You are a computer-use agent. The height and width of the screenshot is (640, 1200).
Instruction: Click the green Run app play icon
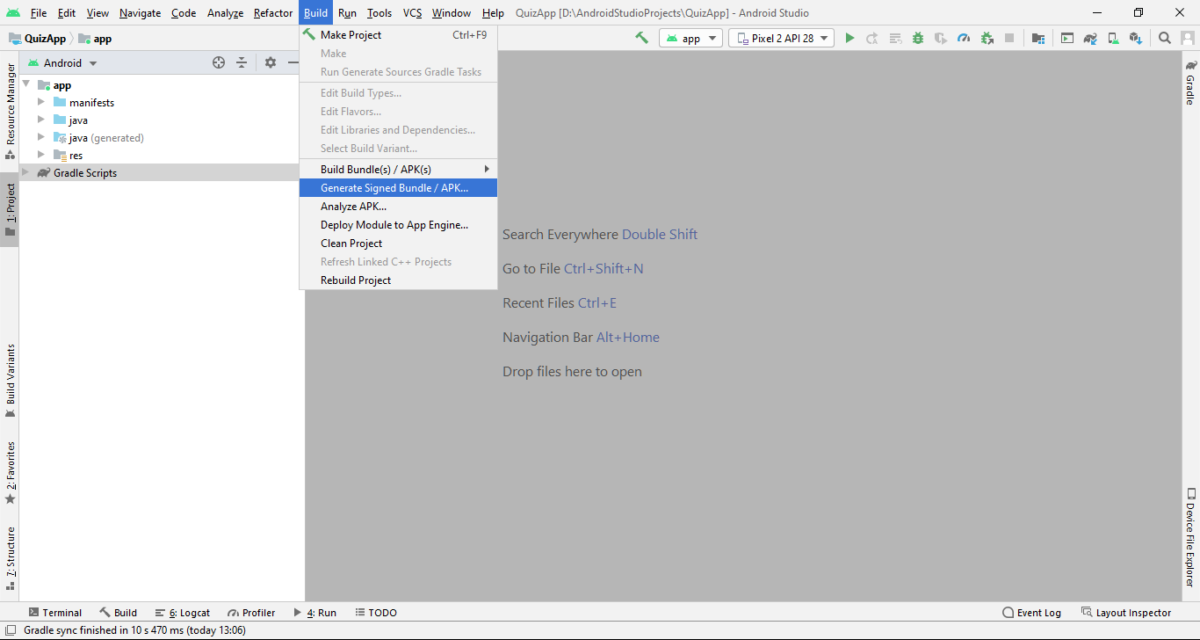[849, 38]
